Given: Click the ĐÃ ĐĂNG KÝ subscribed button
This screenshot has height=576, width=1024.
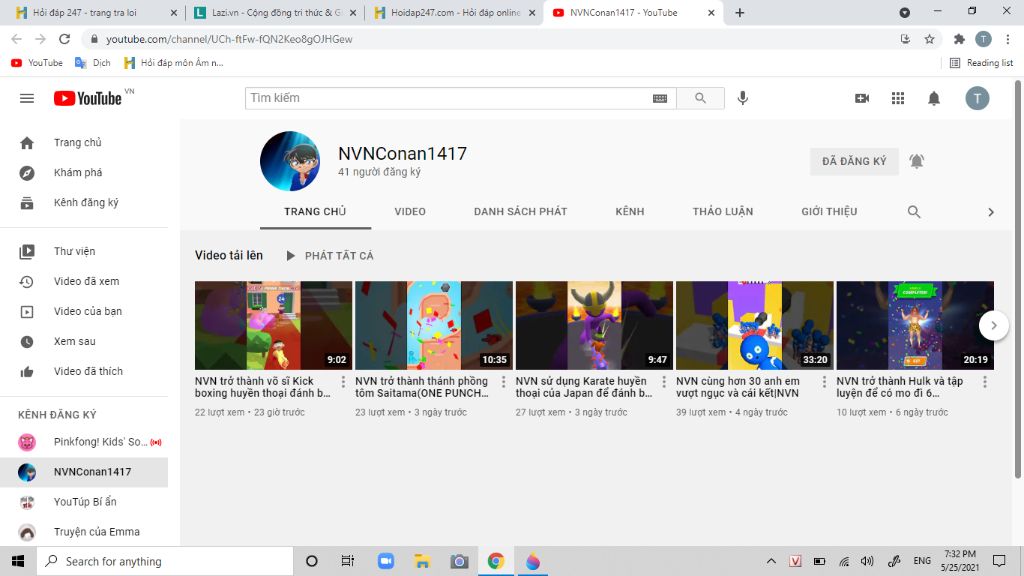Looking at the screenshot, I should click(x=854, y=161).
